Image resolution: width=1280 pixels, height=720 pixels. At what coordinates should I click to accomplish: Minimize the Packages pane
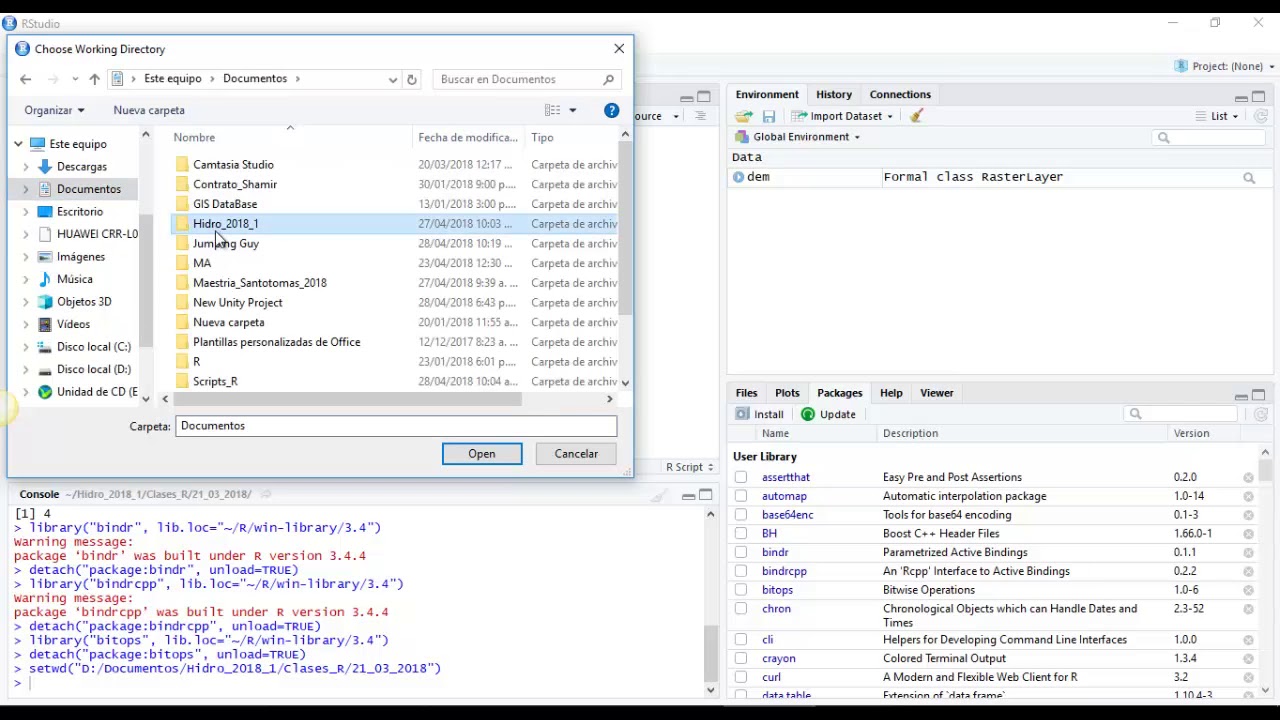(x=1241, y=395)
